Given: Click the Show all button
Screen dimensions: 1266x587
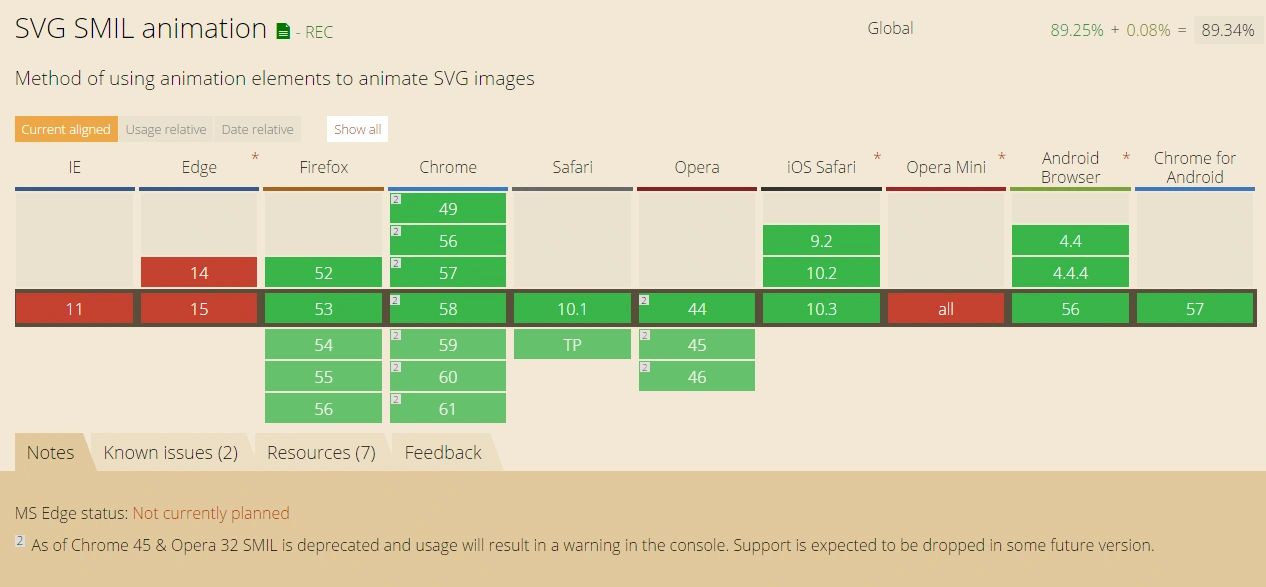Looking at the screenshot, I should coord(357,129).
